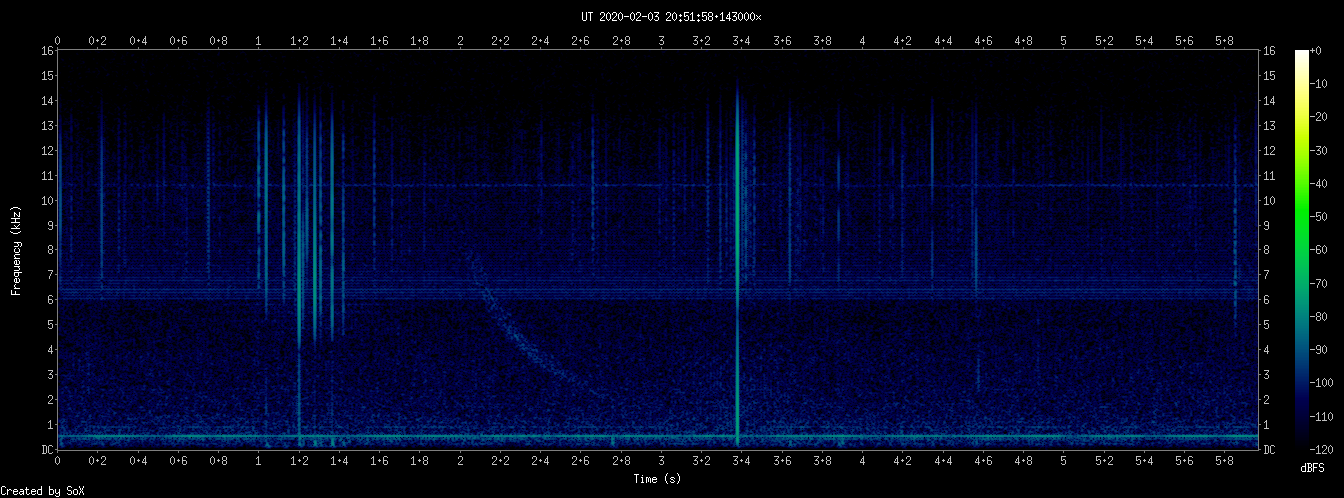Click the "2.6" tick on top time axis
Viewport: 1344px width, 498px height.
tap(581, 40)
